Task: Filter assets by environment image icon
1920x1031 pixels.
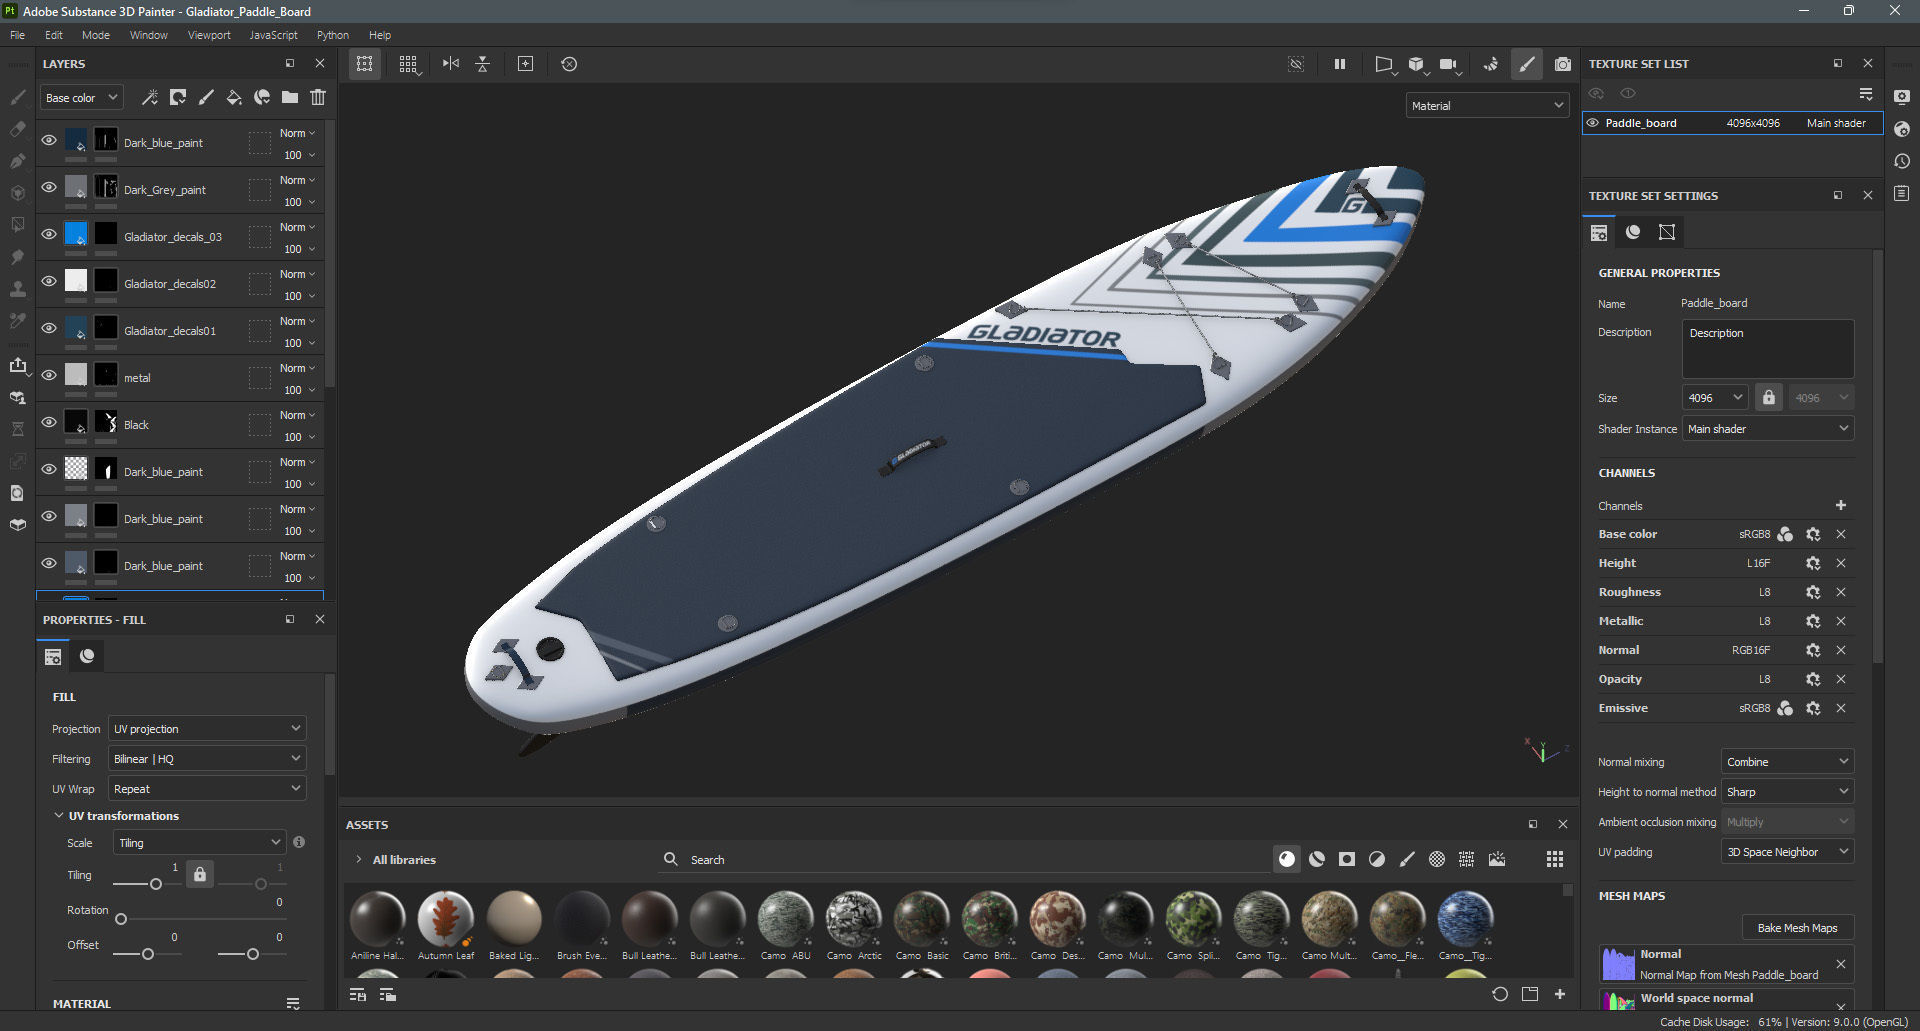Action: 1497,859
